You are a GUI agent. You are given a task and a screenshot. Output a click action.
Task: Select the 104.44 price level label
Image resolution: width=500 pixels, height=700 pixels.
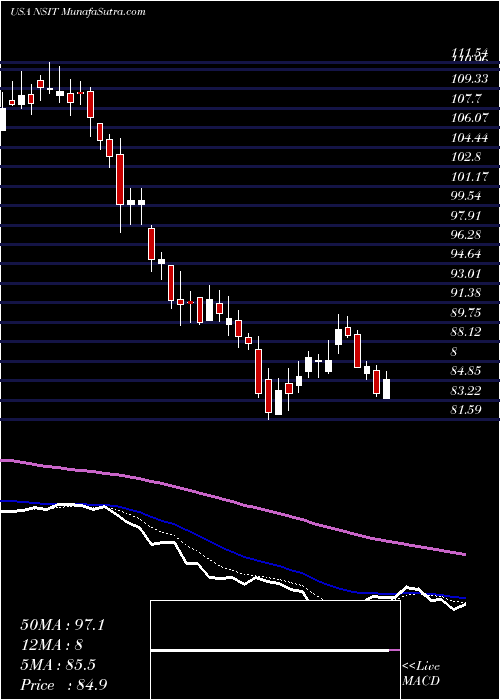470,138
